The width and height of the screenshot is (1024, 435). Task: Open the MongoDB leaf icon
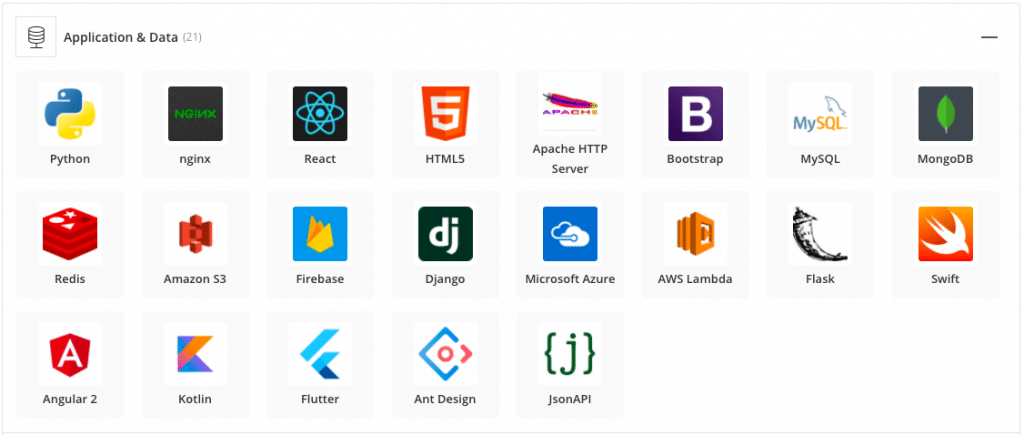(946, 114)
